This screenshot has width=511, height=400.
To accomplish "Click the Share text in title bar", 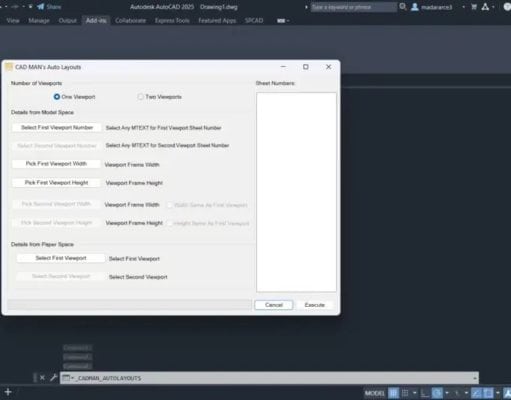I will (54, 7).
